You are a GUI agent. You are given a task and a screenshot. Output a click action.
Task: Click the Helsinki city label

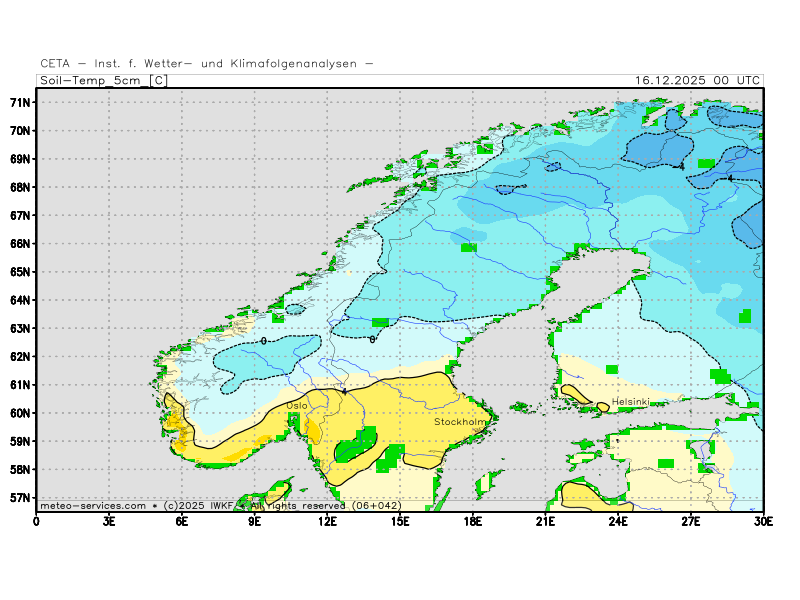(x=630, y=402)
